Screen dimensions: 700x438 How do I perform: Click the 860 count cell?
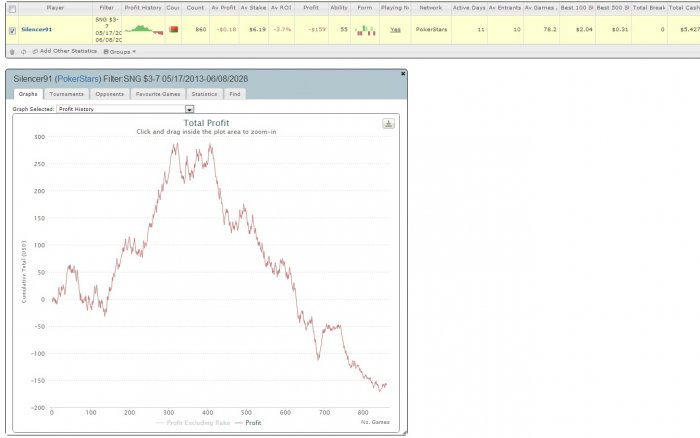coord(201,29)
